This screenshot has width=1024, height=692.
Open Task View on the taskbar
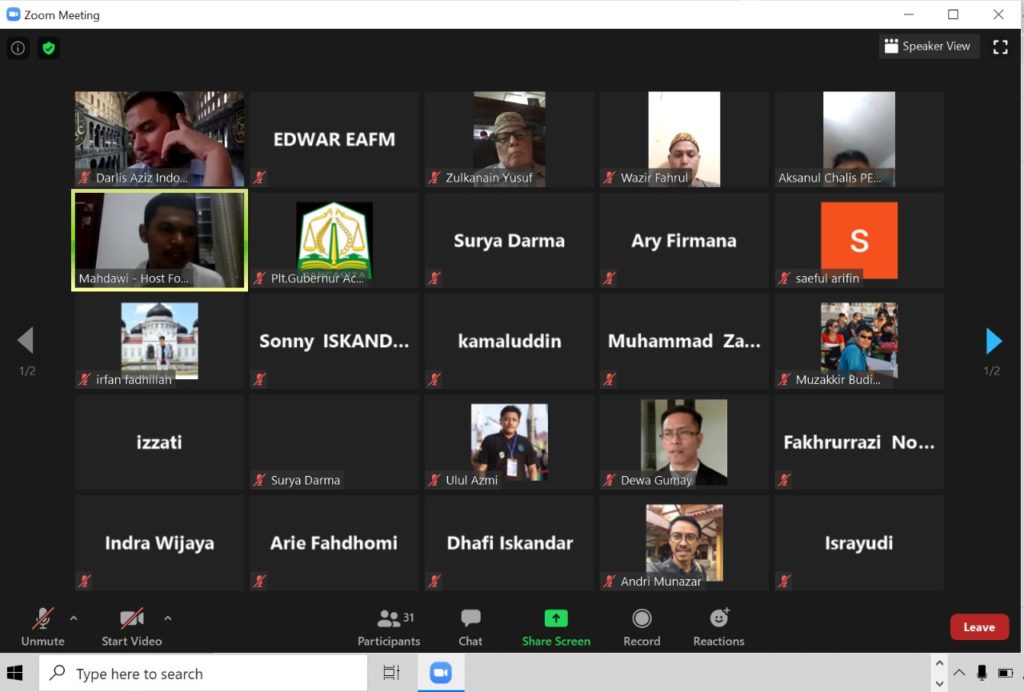(x=392, y=673)
